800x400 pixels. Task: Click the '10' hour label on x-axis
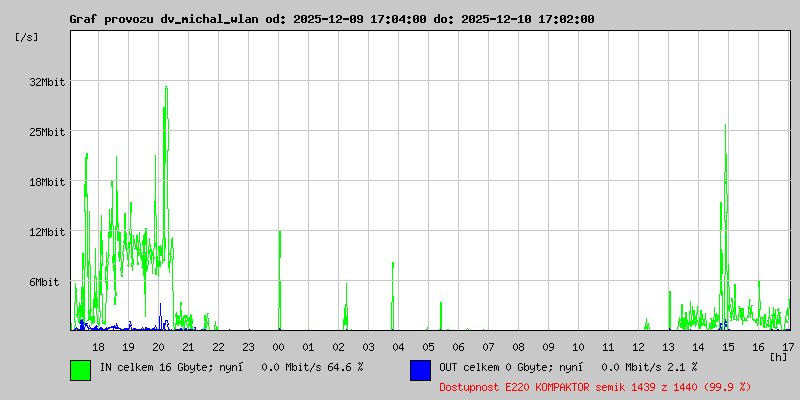[x=579, y=347]
